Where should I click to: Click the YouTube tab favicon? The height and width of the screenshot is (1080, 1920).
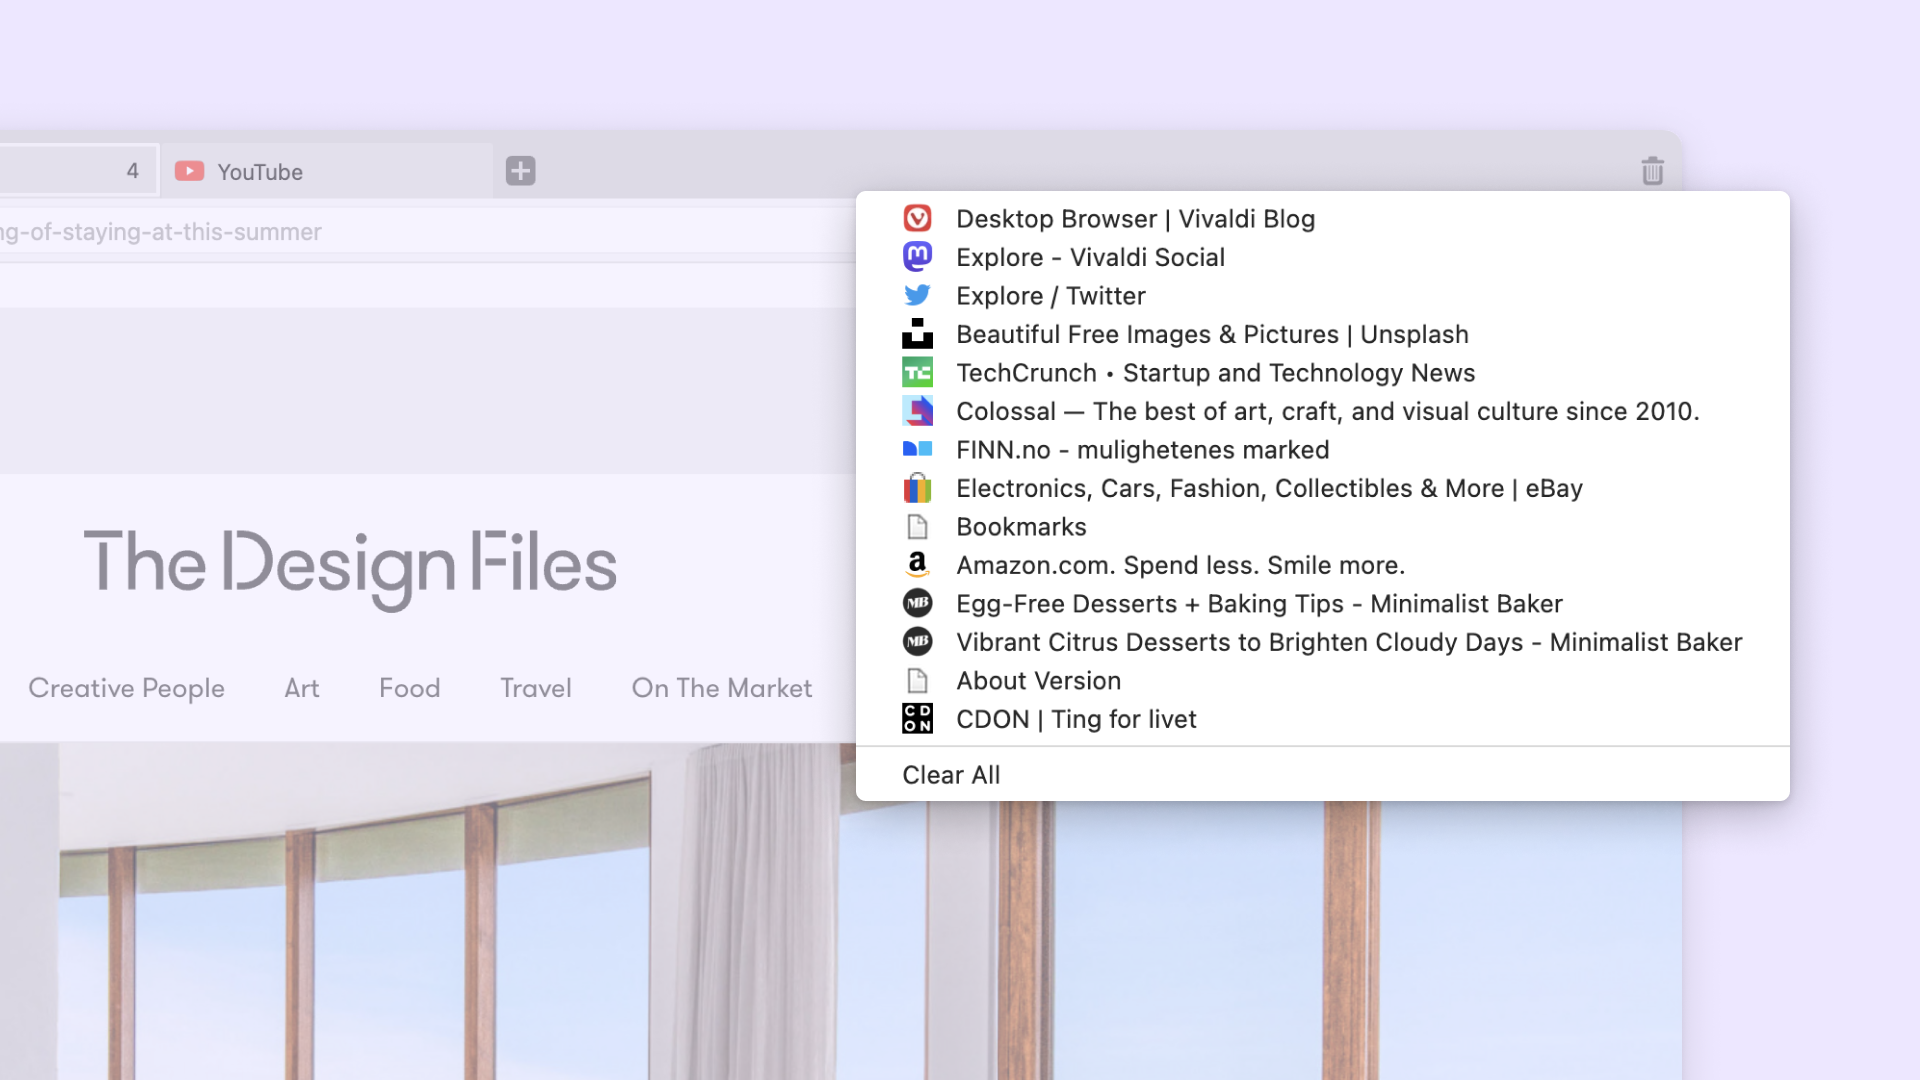189,171
